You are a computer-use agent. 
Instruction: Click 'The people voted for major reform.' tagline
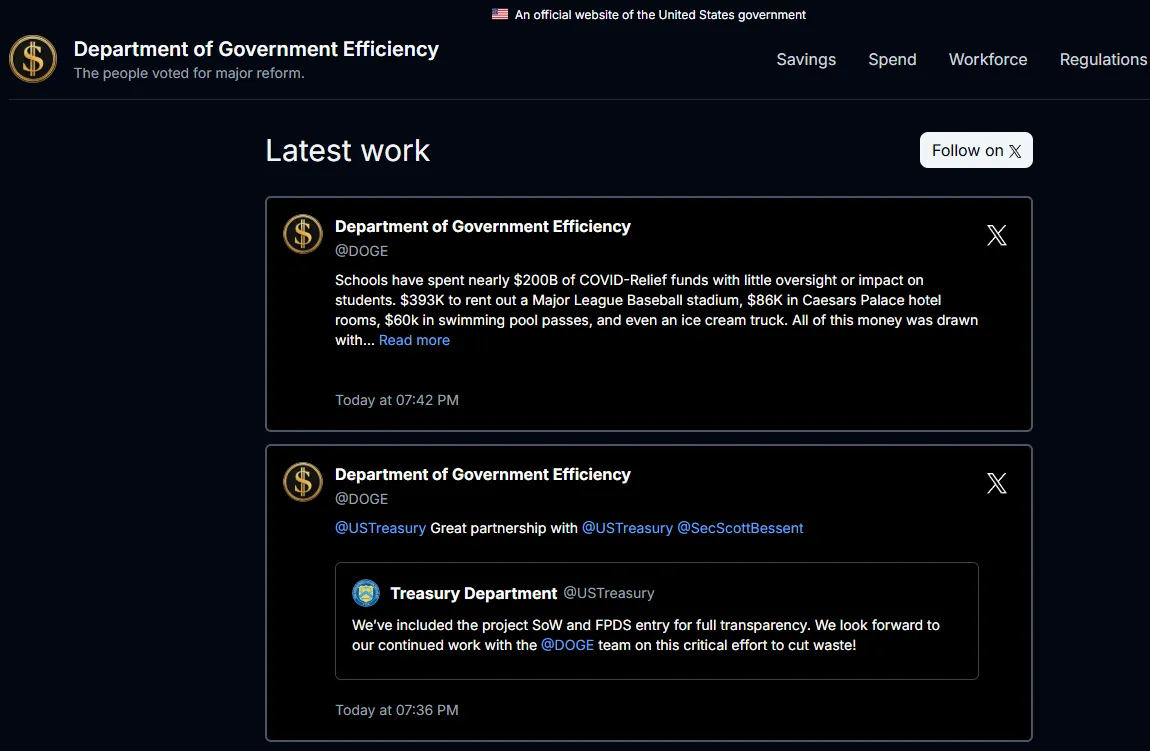pos(189,73)
